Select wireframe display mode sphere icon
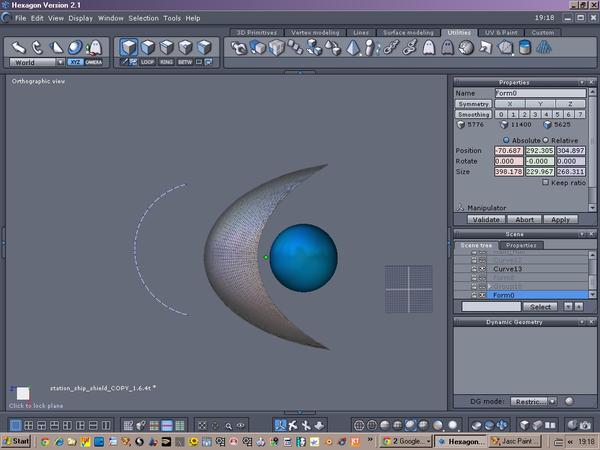Image resolution: width=600 pixels, height=450 pixels. point(359,425)
